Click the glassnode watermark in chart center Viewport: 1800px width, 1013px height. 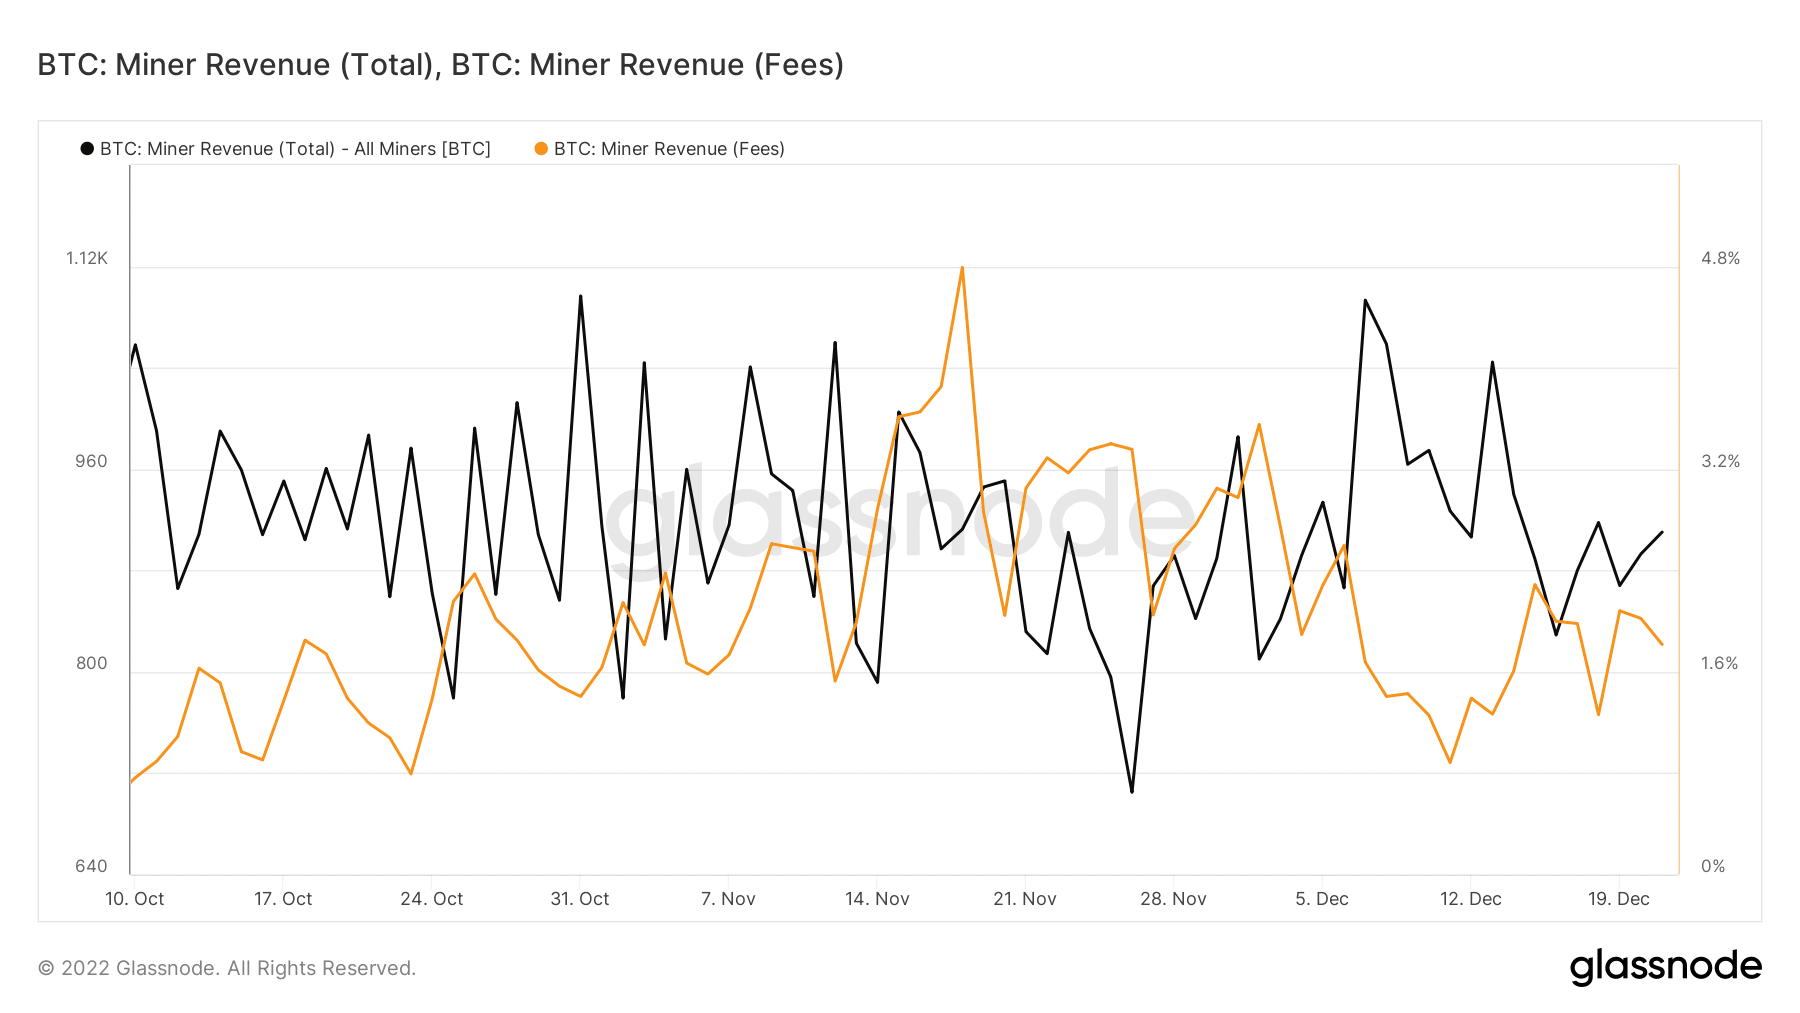click(900, 515)
